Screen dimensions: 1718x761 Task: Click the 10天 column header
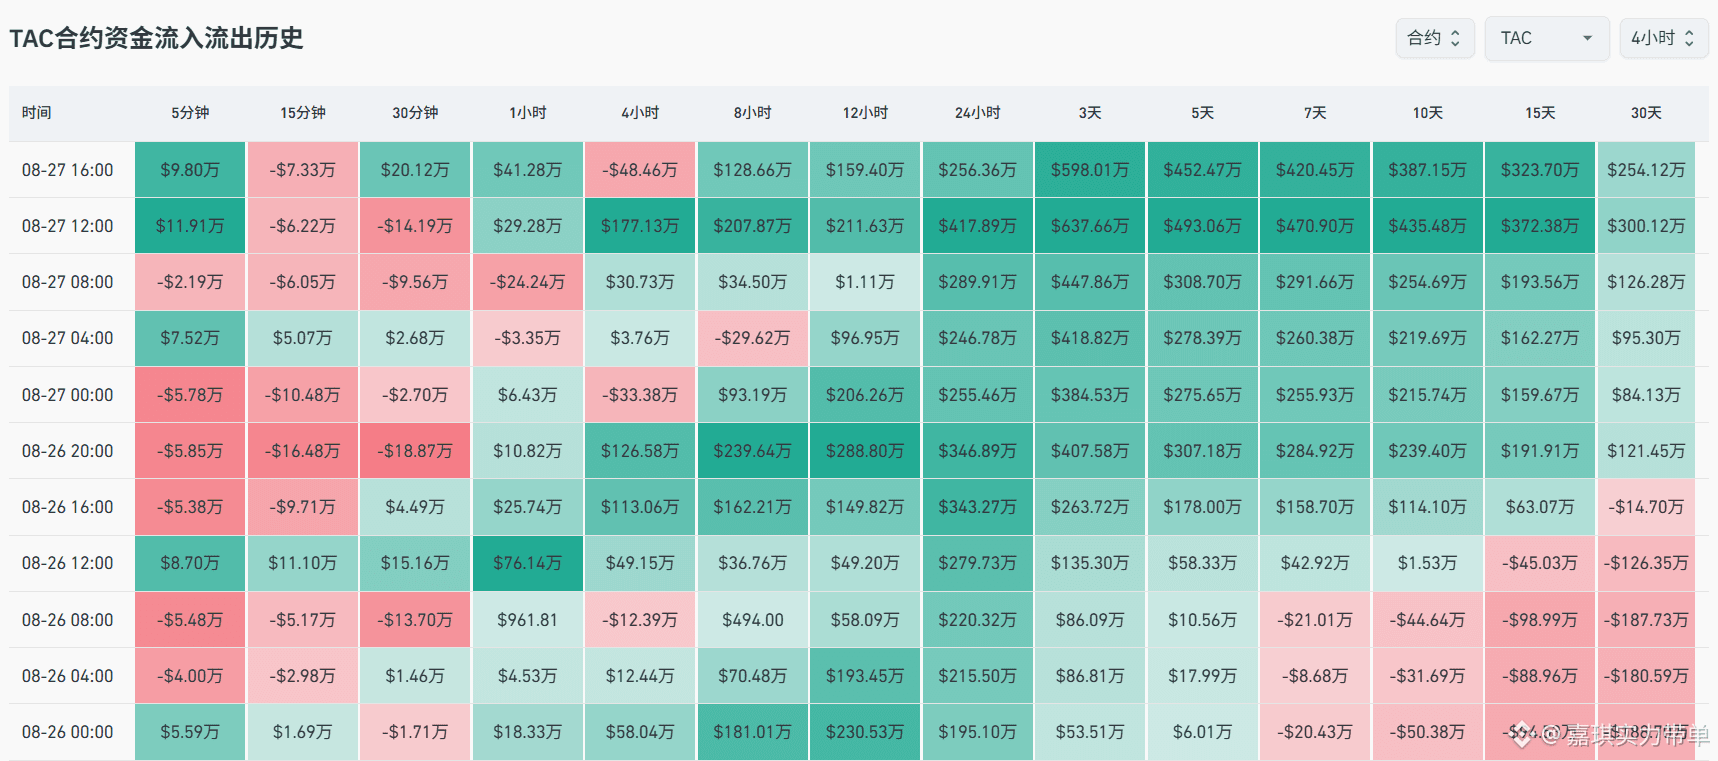tap(1427, 113)
